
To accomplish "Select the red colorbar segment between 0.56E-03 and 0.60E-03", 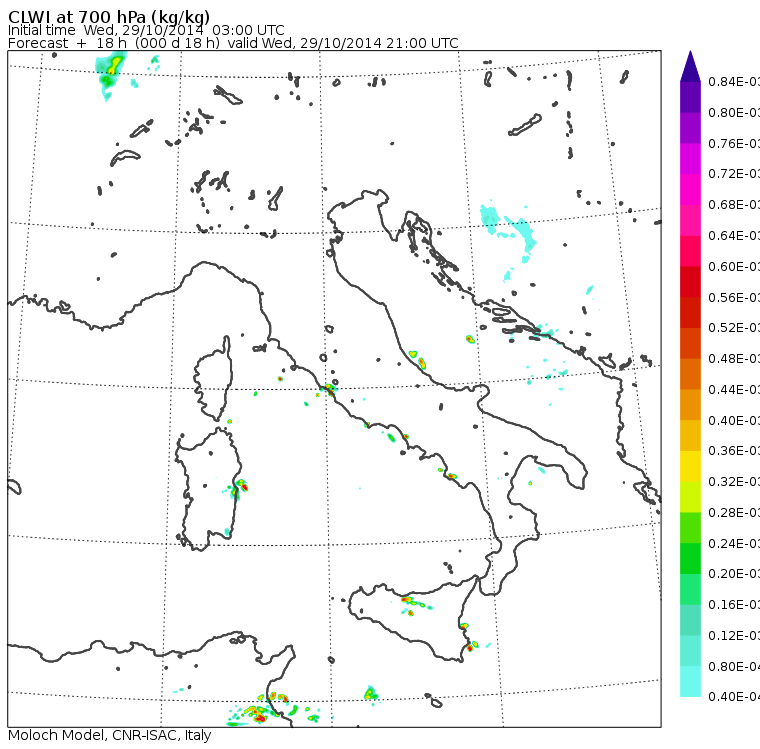I will coord(690,282).
